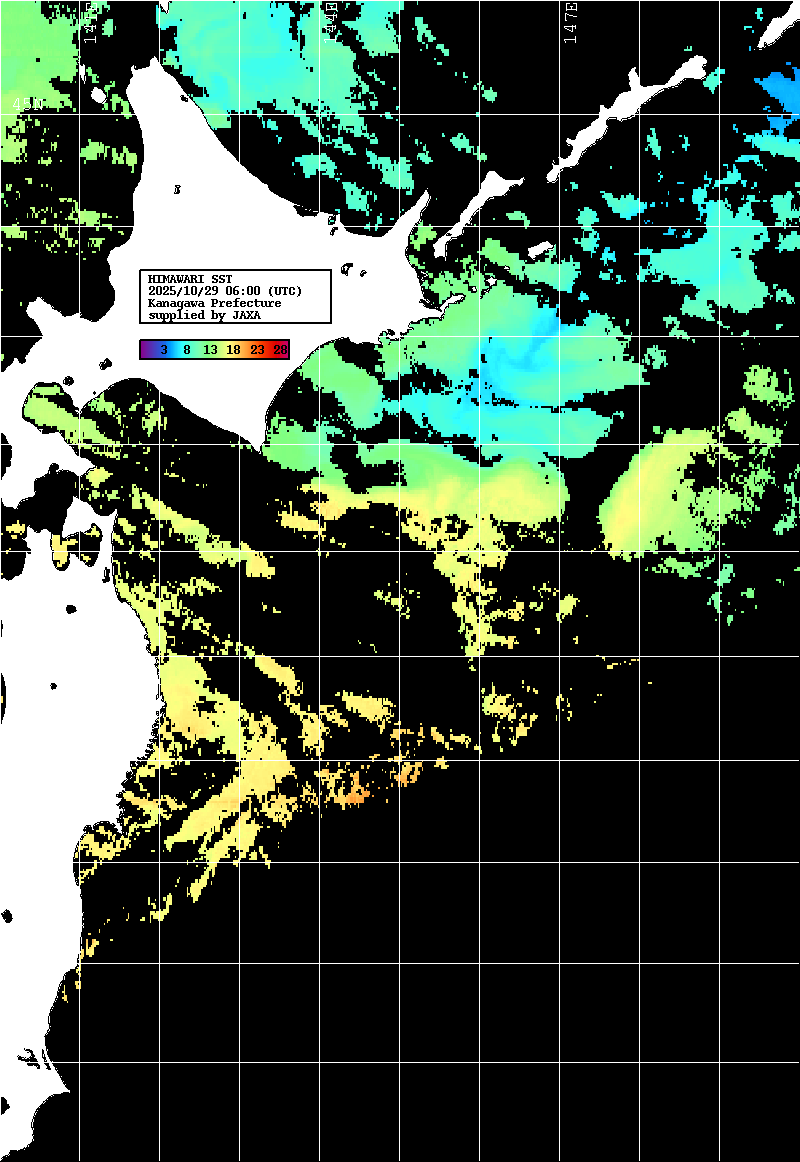The width and height of the screenshot is (800, 1162).
Task: Click the 144E longitude label at top
Action: [330, 22]
